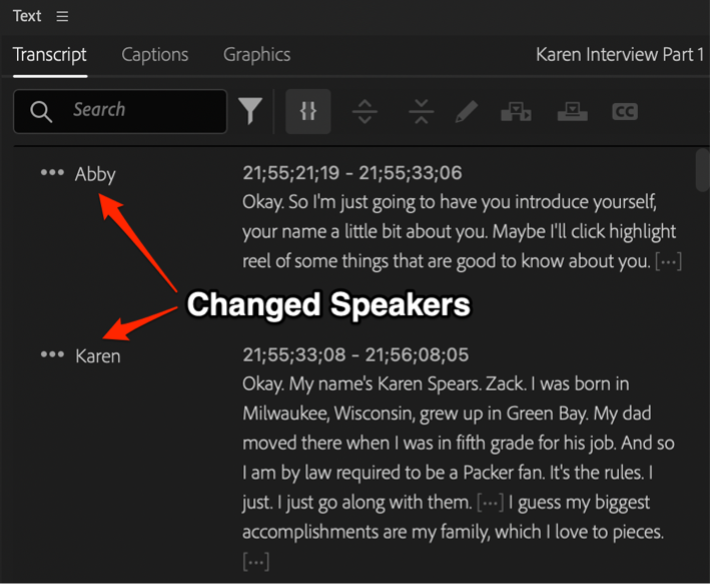Click the insert edit icon

516,111
